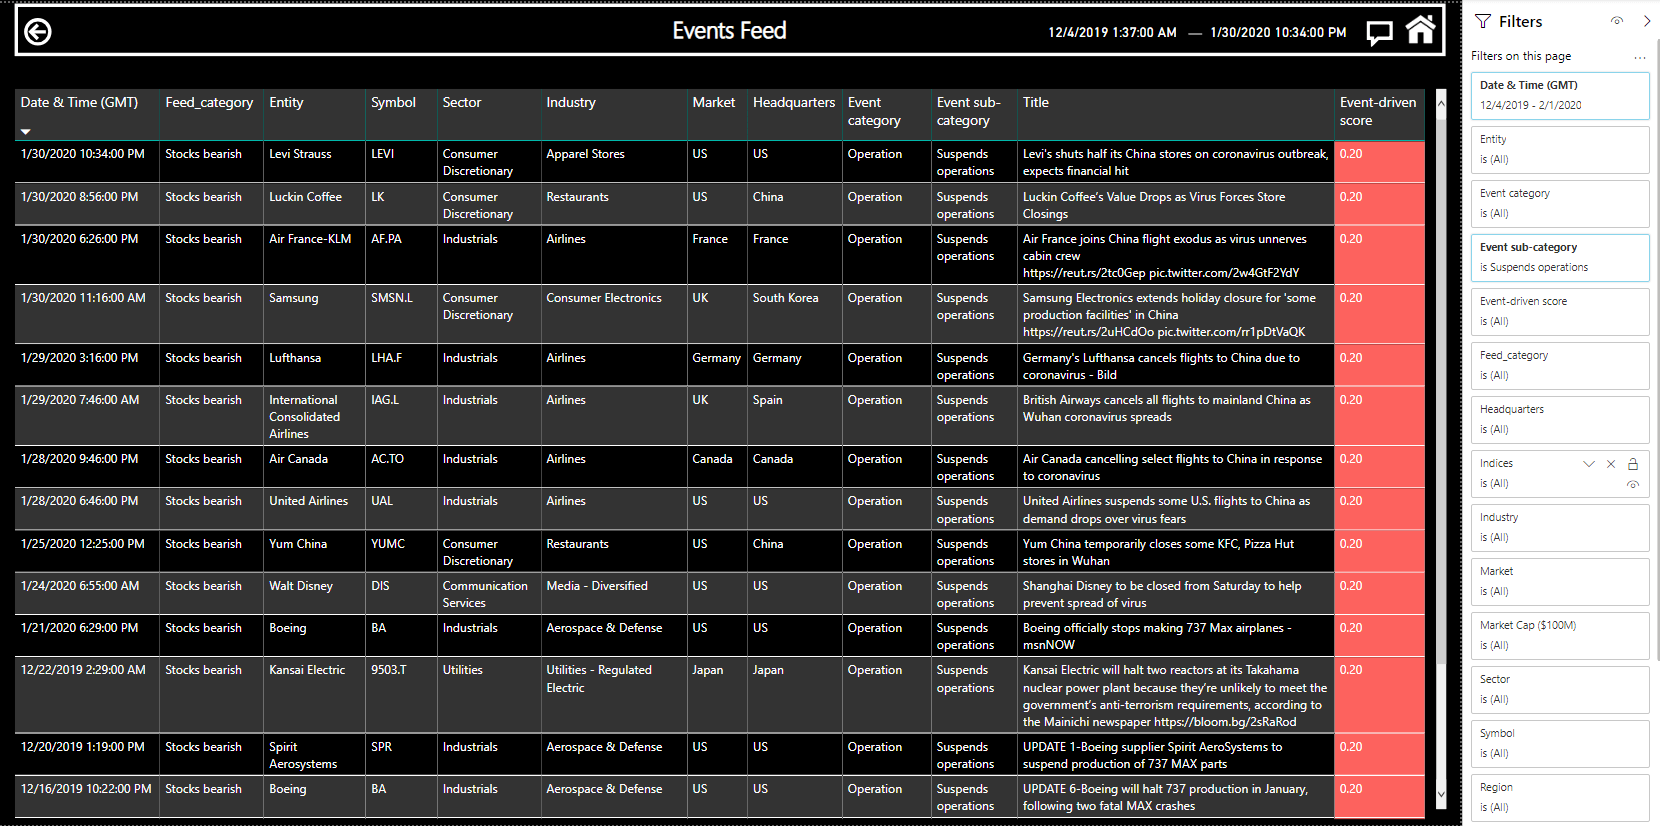This screenshot has width=1660, height=826.
Task: Open the Date & Time (GMT) filter card
Action: (x=1560, y=96)
